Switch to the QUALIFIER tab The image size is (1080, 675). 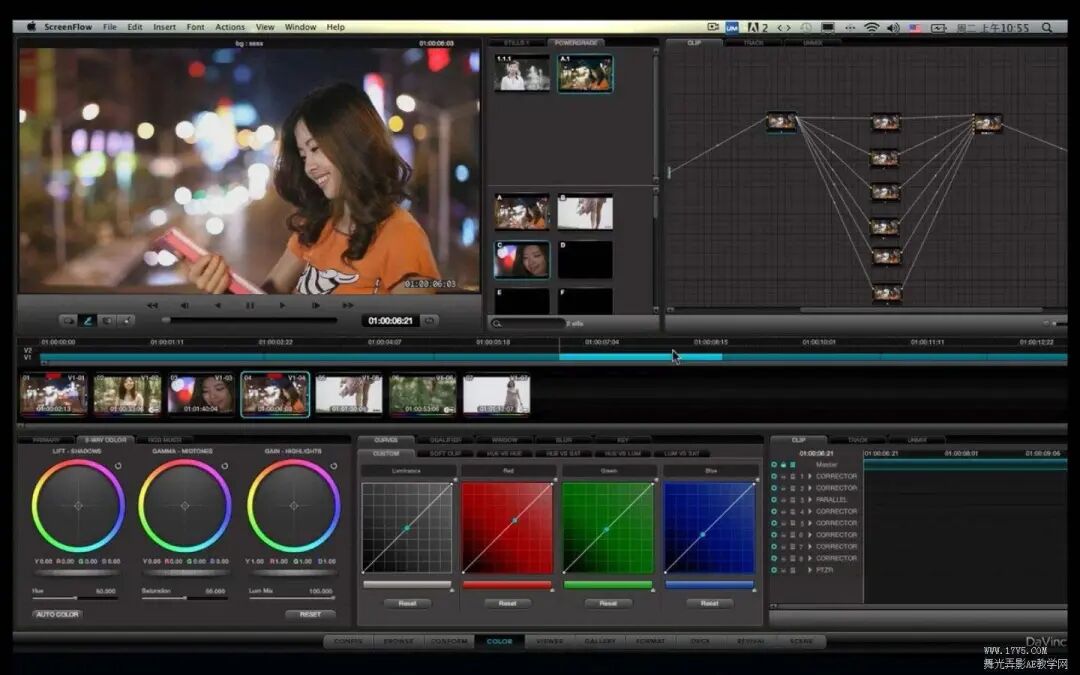click(x=445, y=440)
